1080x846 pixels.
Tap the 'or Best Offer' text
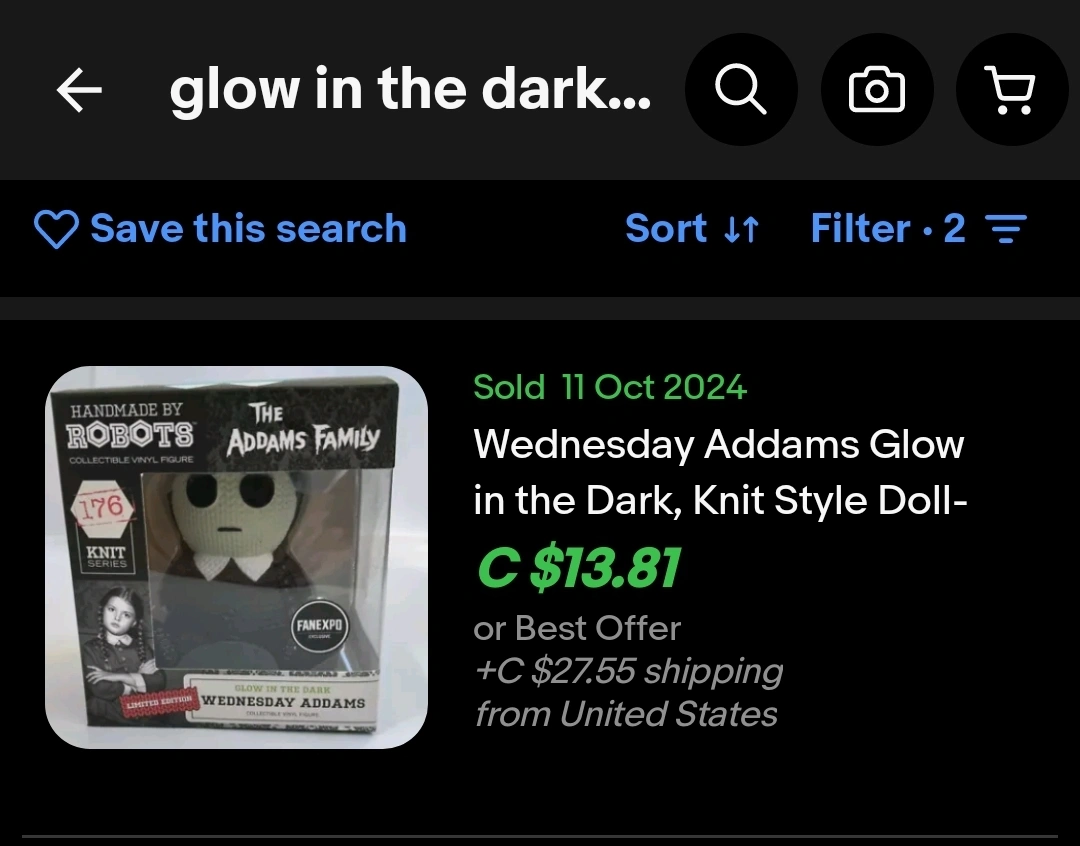pos(577,628)
